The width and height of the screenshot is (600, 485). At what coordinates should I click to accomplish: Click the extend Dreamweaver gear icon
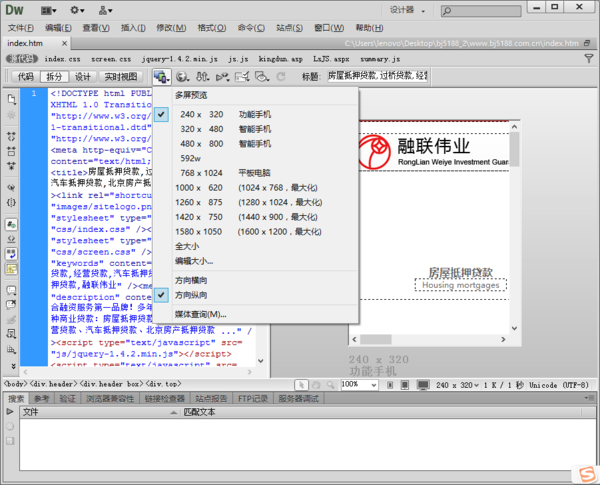tap(77, 10)
